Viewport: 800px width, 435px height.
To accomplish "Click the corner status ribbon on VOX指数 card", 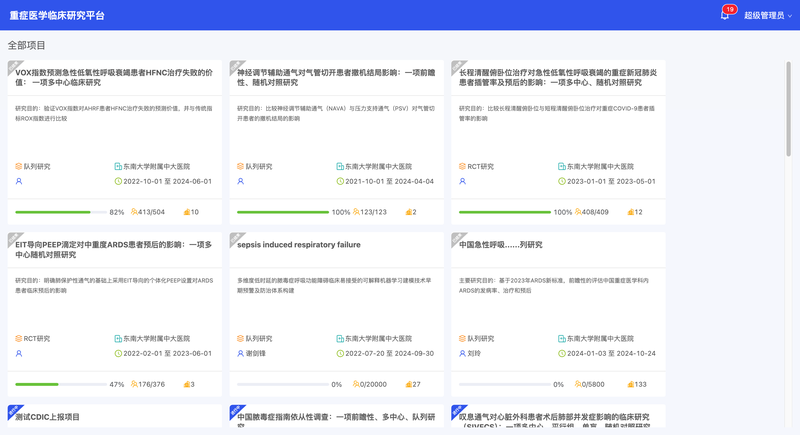I will [x=14, y=66].
